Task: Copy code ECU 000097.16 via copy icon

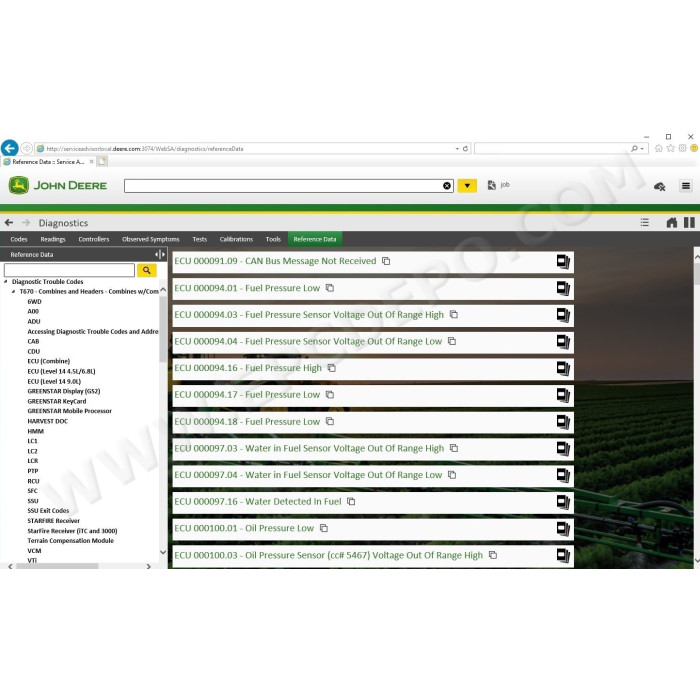Action: point(351,502)
